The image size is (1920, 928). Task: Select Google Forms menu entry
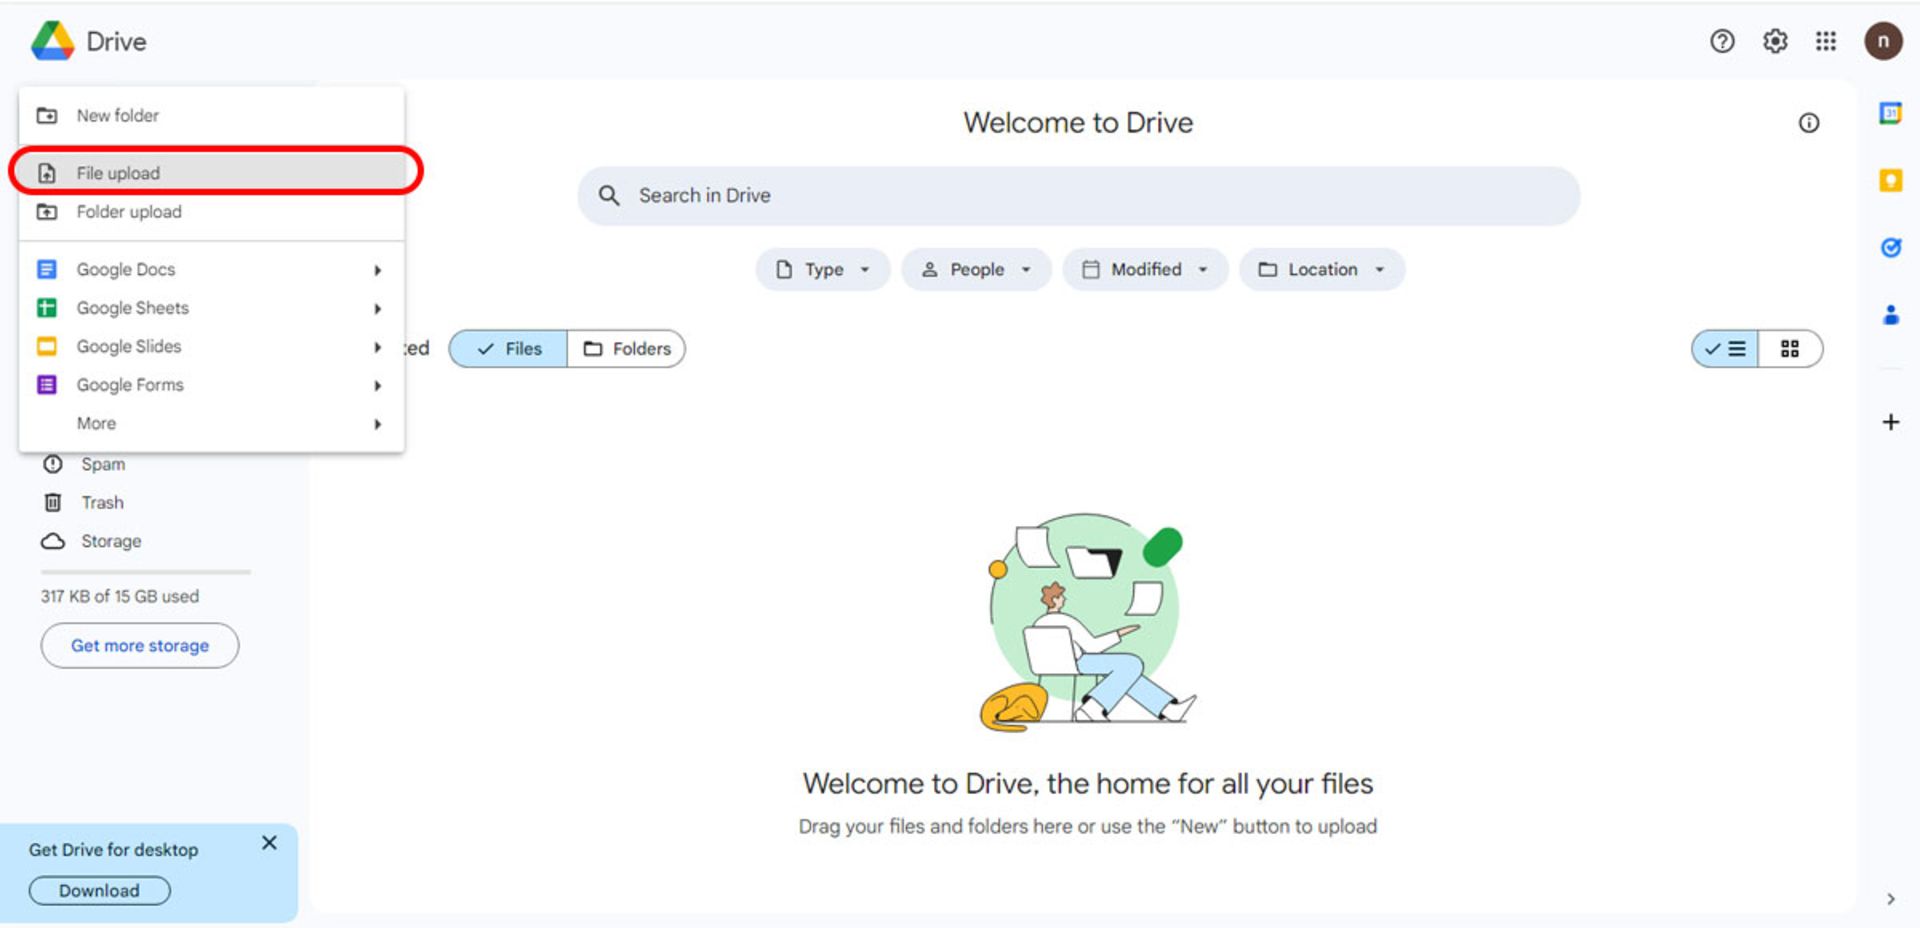coord(212,385)
